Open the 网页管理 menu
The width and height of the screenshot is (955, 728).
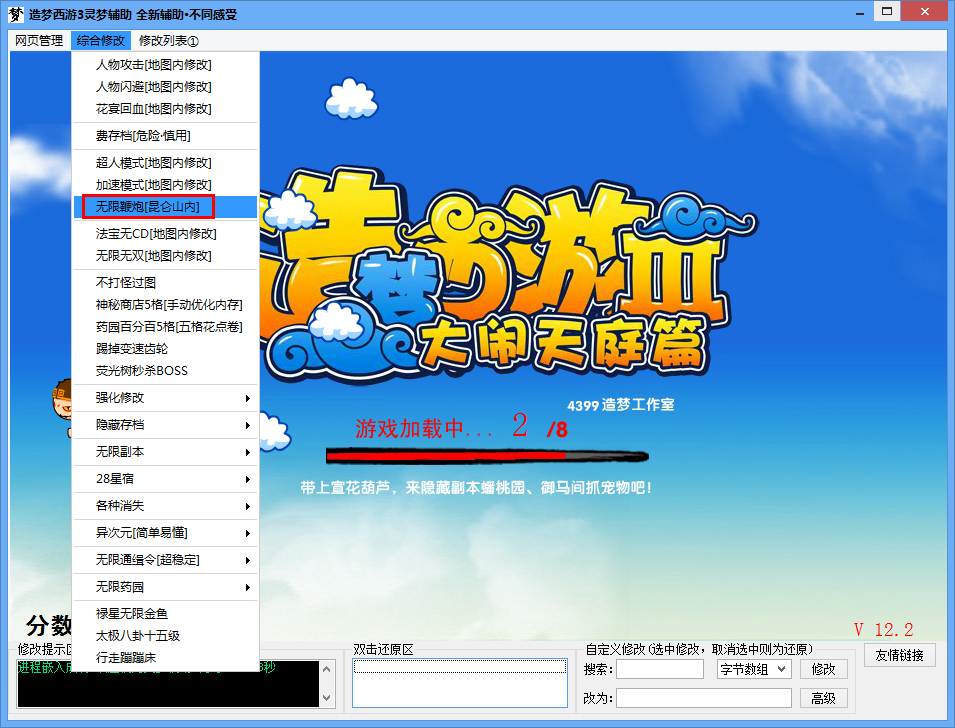click(39, 41)
